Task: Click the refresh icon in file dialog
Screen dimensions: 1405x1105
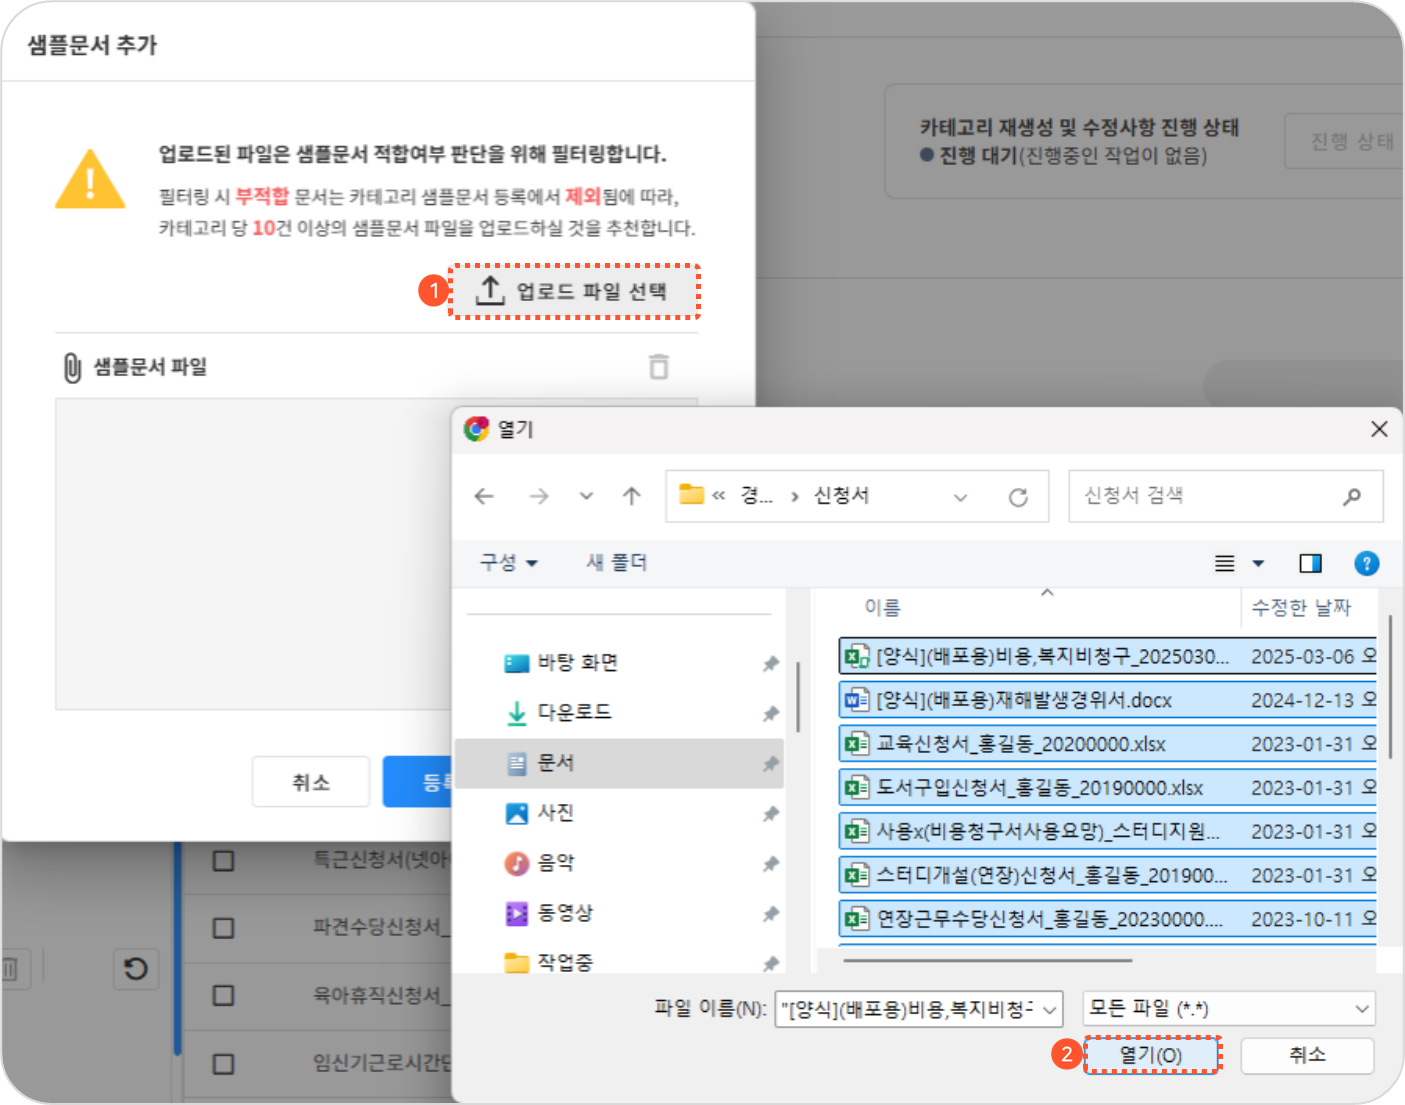Action: [x=1018, y=497]
